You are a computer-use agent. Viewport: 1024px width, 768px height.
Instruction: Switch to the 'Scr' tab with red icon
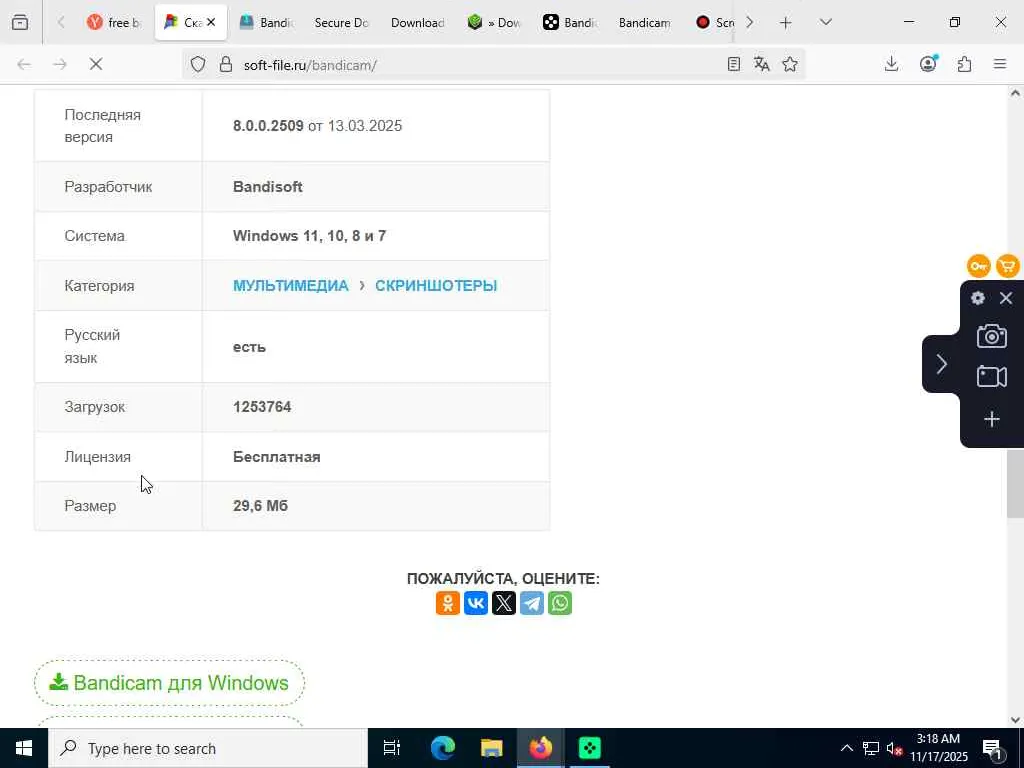click(x=714, y=22)
